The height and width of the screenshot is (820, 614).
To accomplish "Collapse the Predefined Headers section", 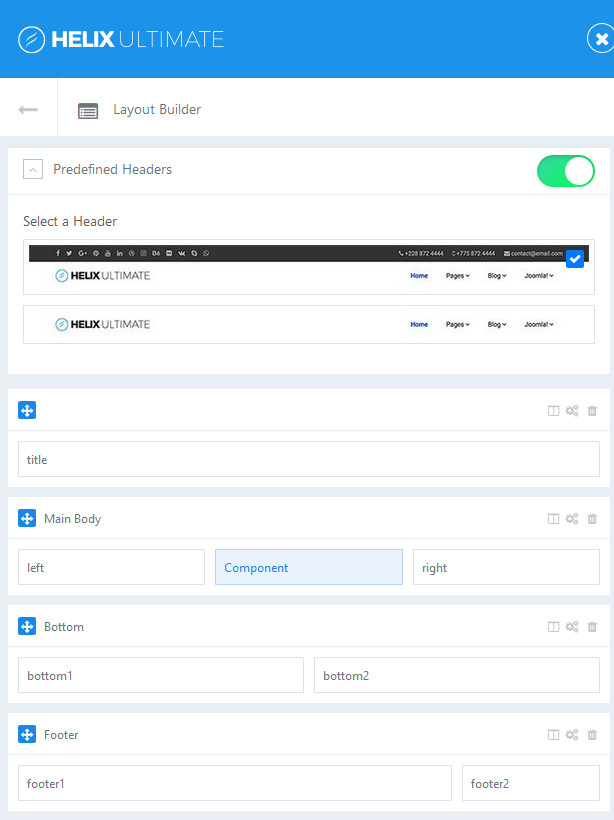I will pos(32,169).
